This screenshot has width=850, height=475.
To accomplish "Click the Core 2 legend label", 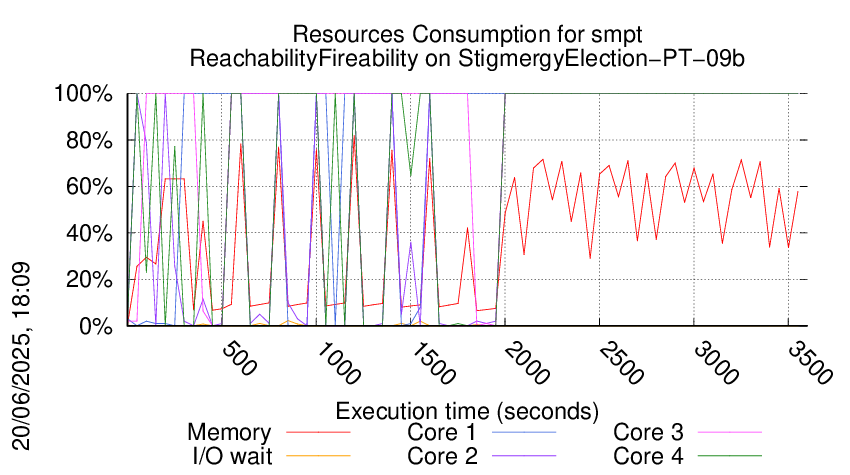I will click(442, 457).
